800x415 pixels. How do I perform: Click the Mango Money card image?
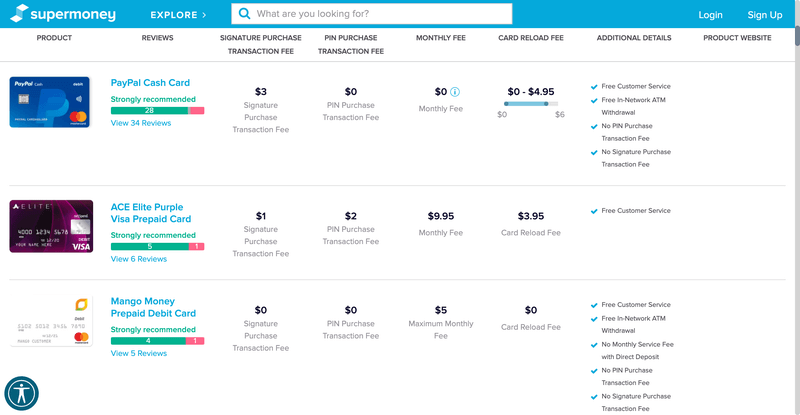pyautogui.click(x=52, y=323)
